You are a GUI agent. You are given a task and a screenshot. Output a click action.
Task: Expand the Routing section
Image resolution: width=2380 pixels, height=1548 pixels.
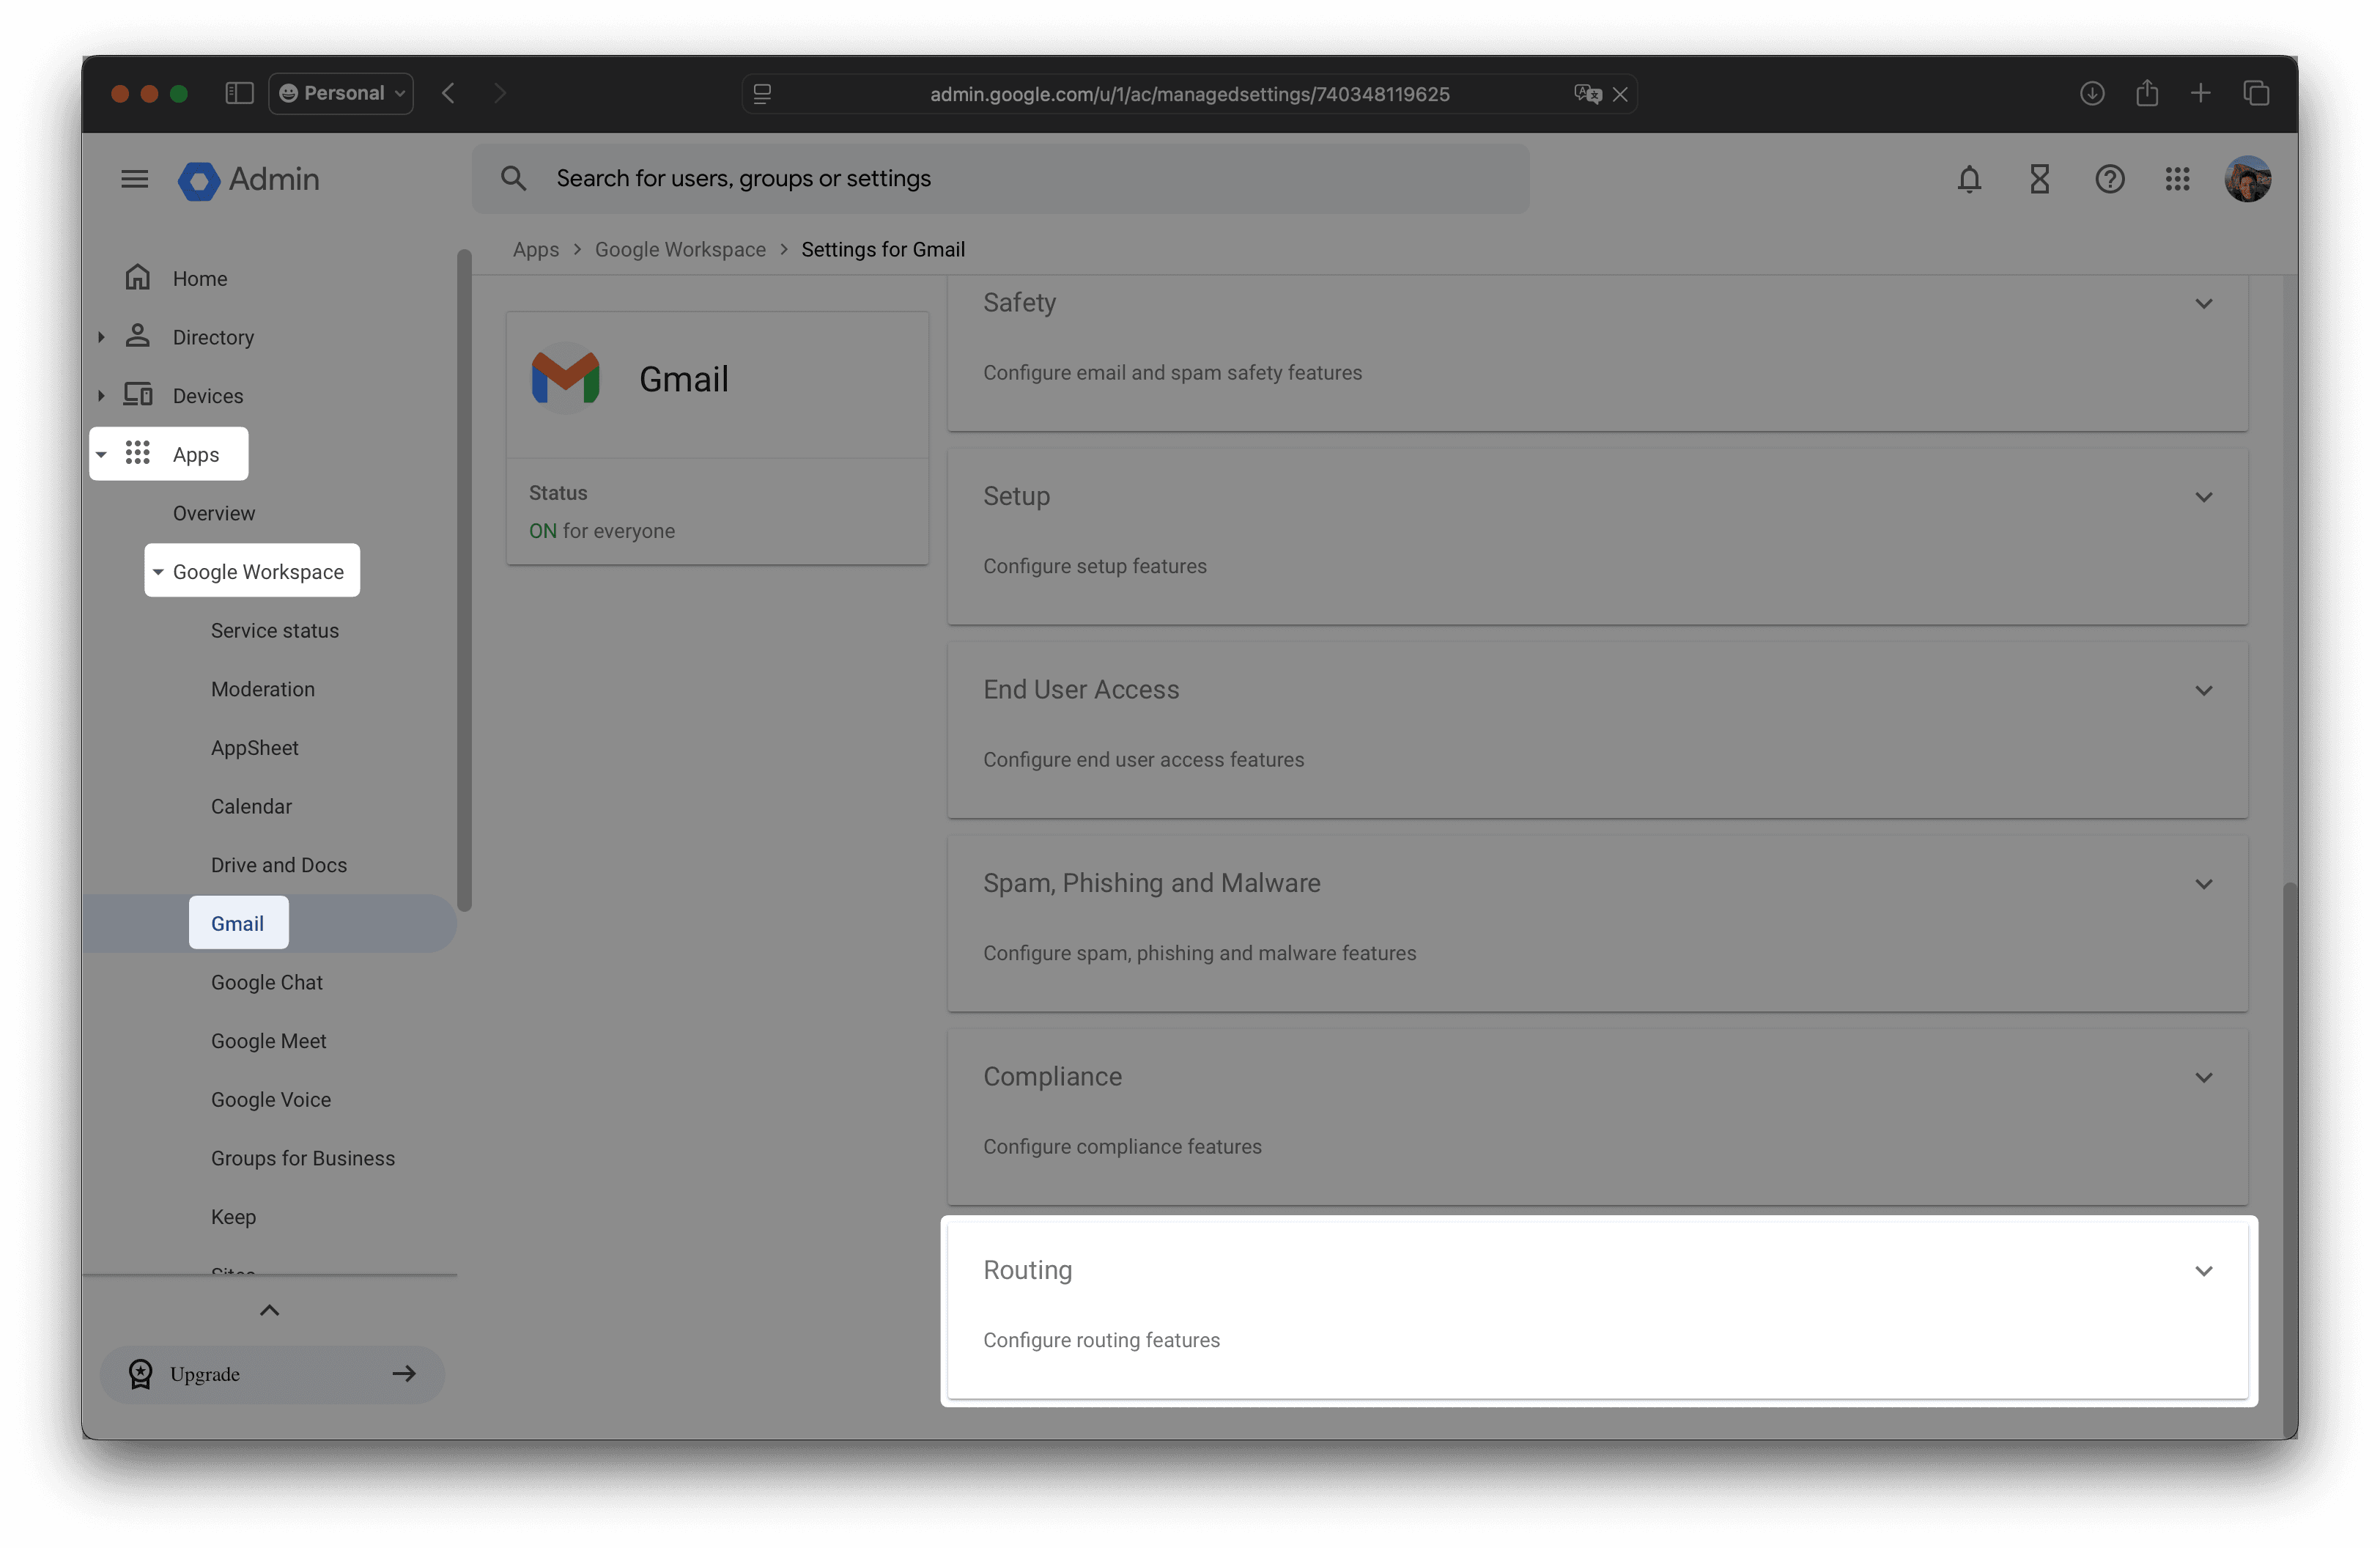(2204, 1272)
